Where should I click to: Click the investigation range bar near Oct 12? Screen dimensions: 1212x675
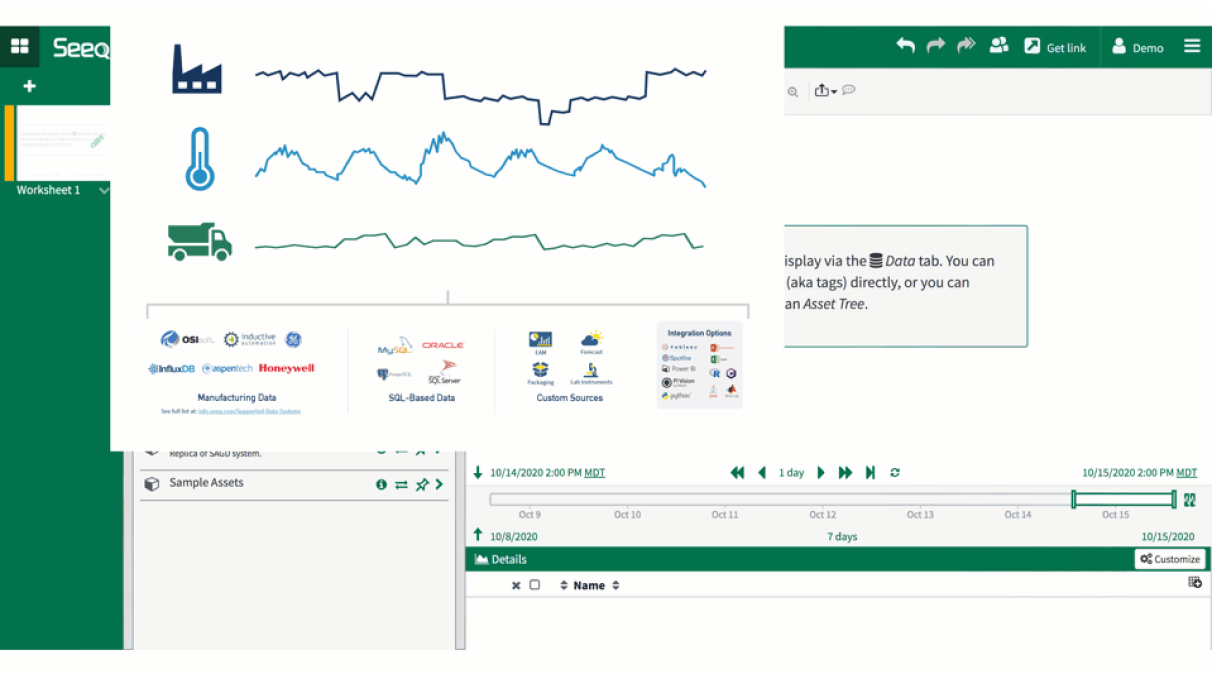click(x=823, y=499)
